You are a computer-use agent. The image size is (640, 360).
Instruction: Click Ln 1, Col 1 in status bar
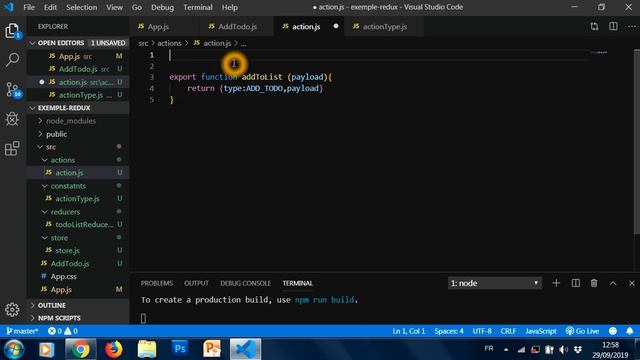tap(409, 331)
